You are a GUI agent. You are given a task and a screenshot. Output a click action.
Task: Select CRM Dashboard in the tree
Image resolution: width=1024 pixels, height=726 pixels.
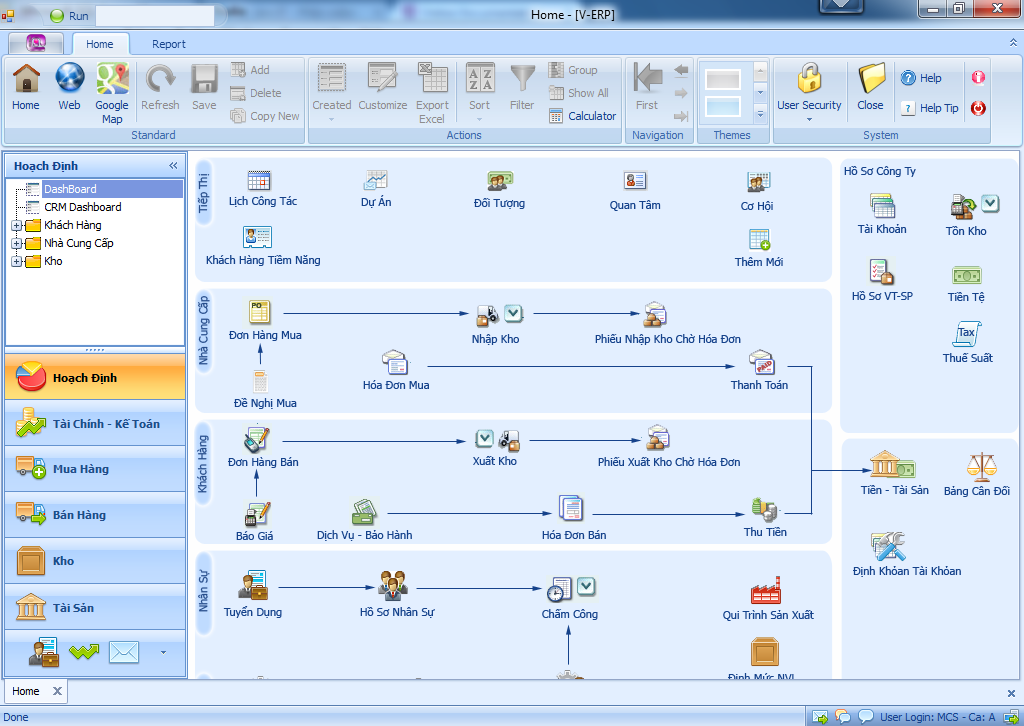[x=82, y=207]
